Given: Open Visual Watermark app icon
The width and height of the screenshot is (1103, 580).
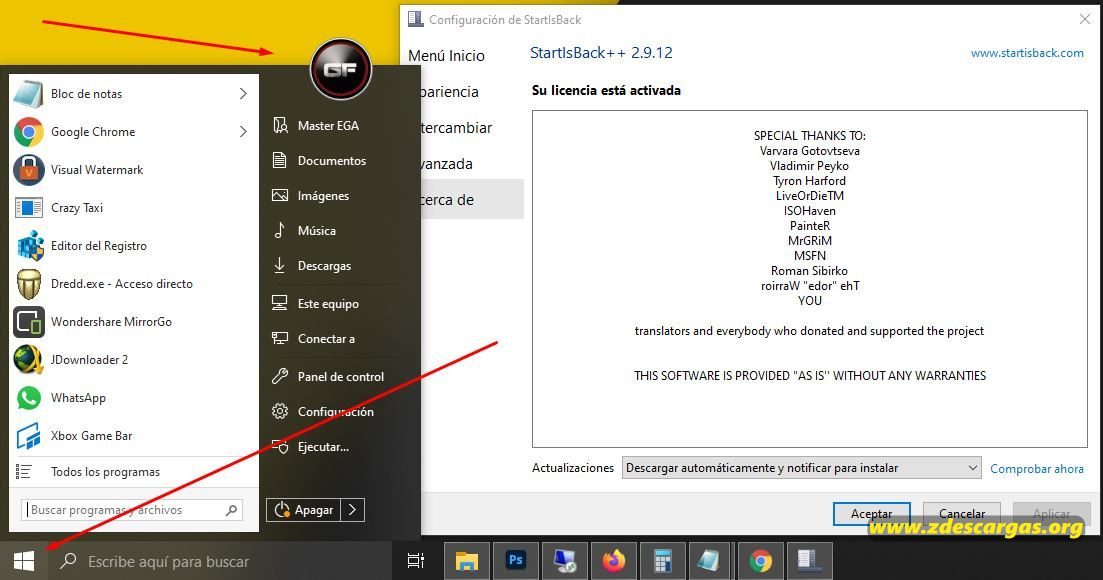Looking at the screenshot, I should (x=29, y=169).
